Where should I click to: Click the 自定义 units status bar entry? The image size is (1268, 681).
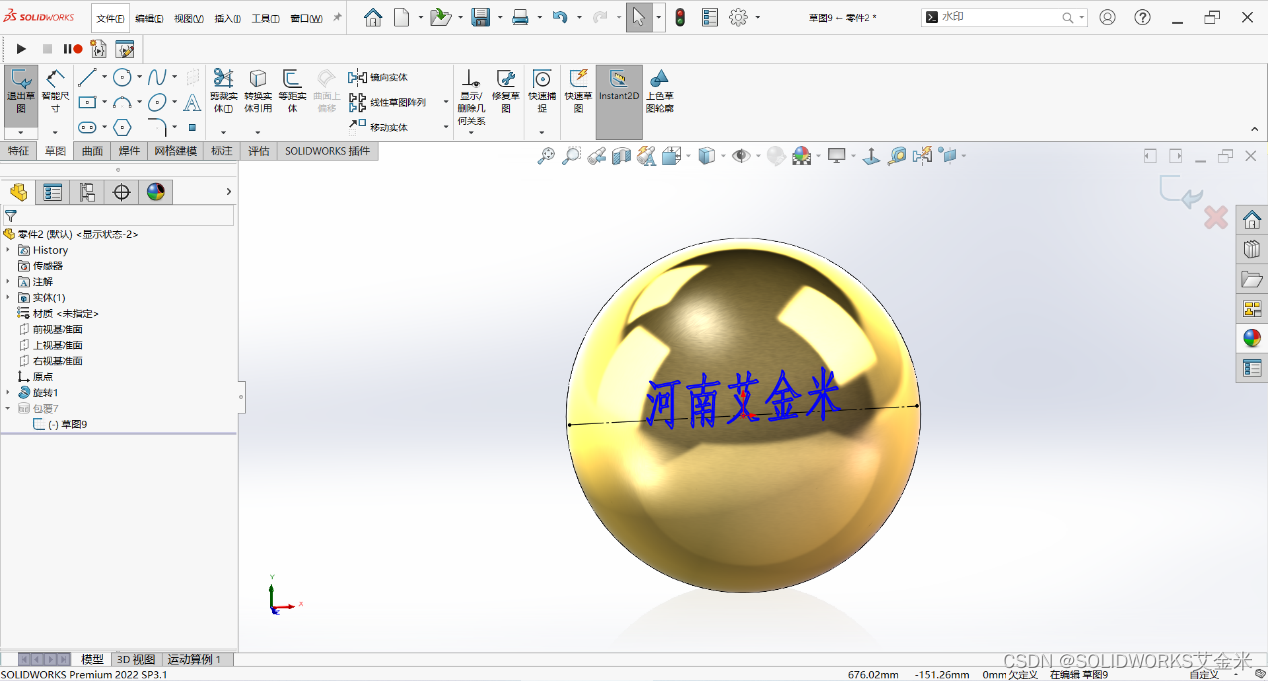point(1204,674)
